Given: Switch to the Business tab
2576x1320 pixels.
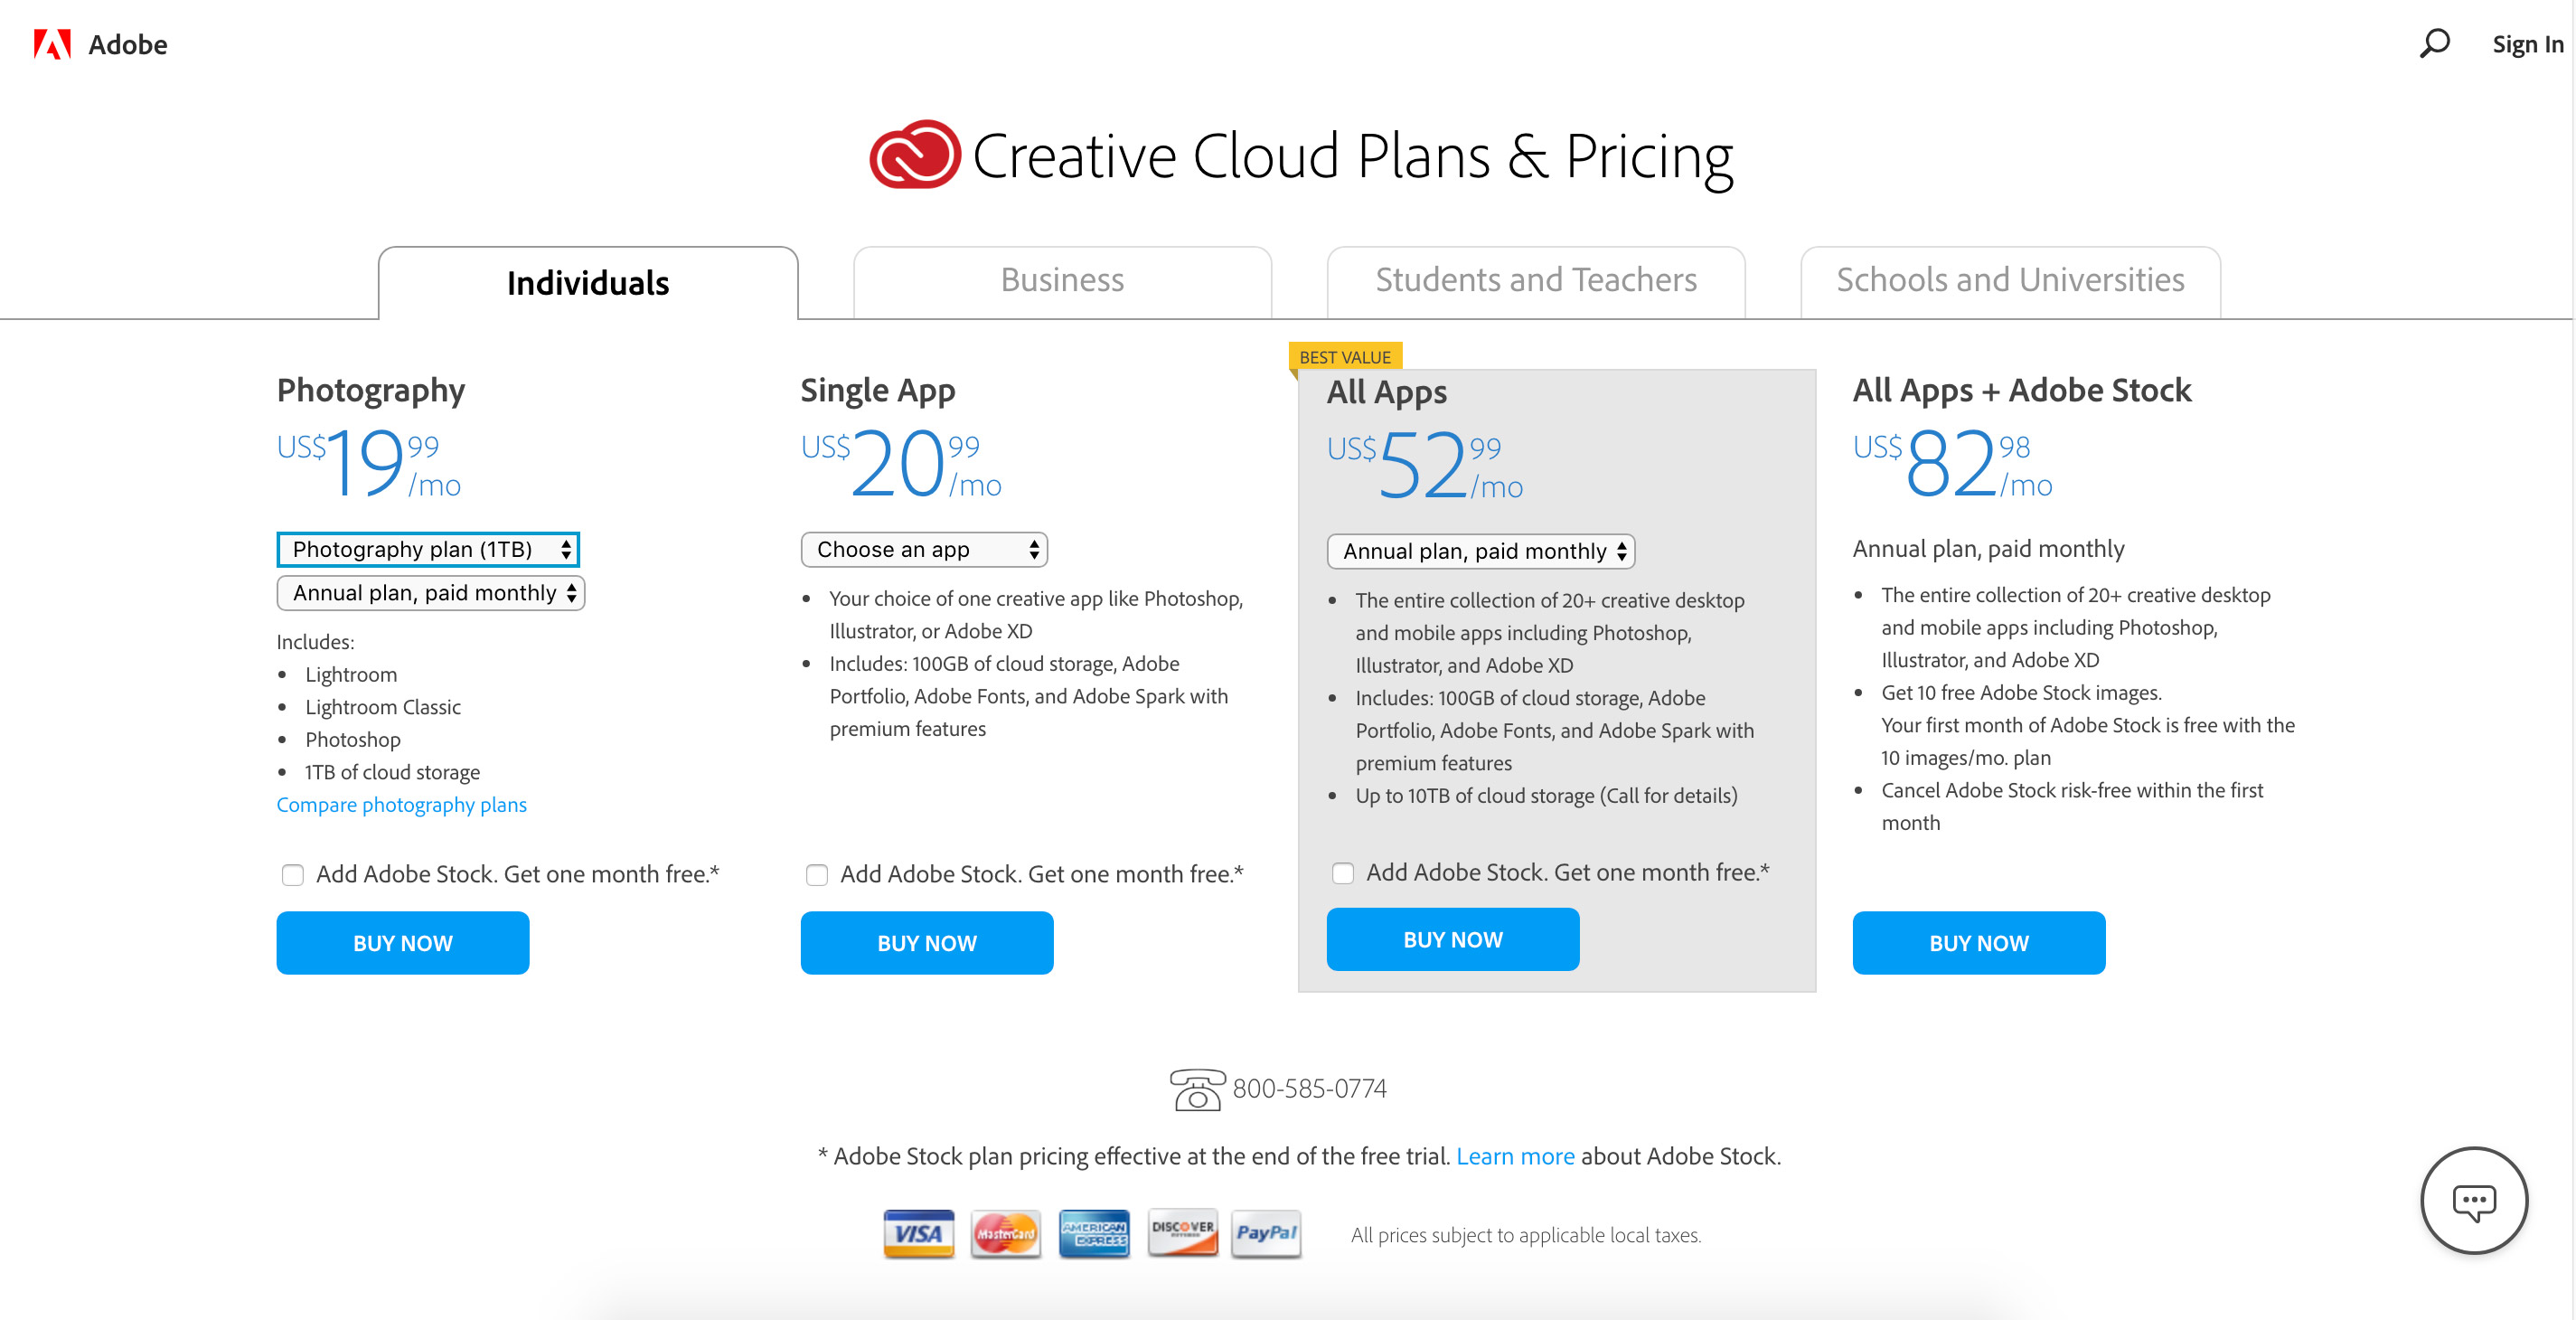Looking at the screenshot, I should click(x=1062, y=281).
